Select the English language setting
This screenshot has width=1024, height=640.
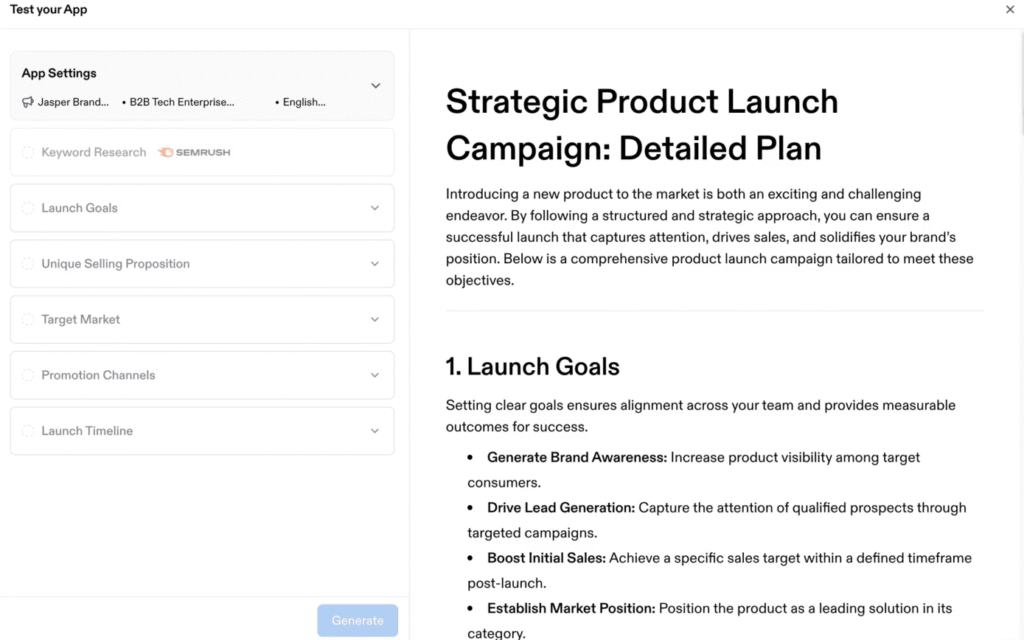coord(303,102)
